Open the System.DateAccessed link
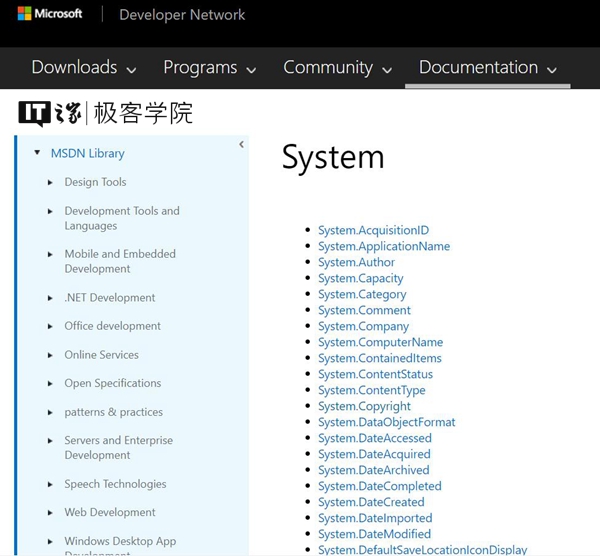The image size is (600, 556). pos(375,438)
